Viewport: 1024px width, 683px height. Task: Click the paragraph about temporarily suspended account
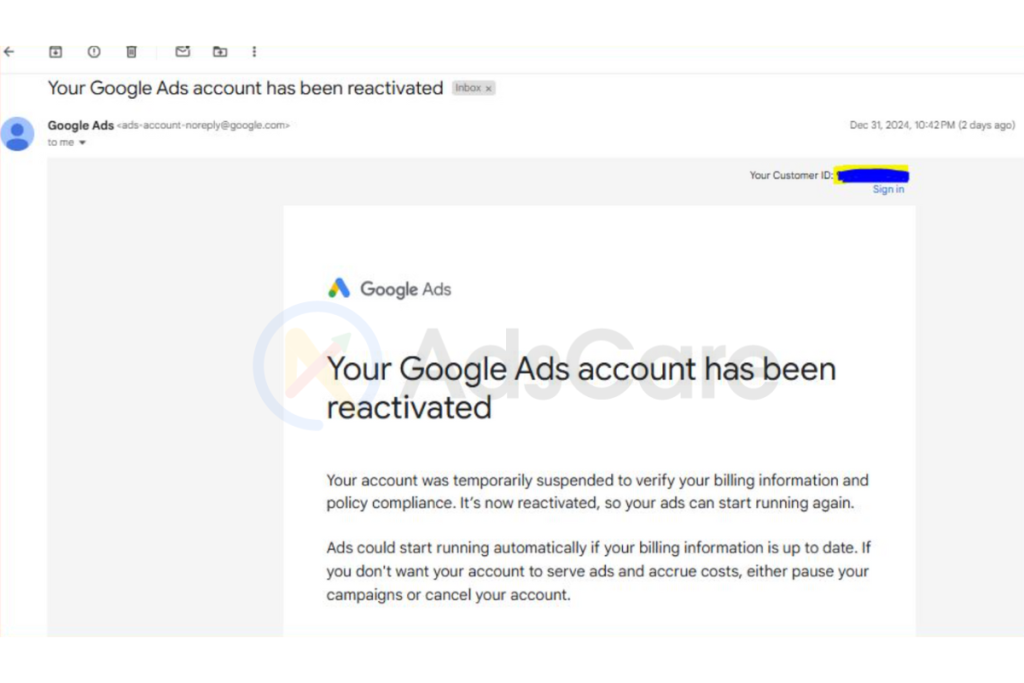point(598,492)
